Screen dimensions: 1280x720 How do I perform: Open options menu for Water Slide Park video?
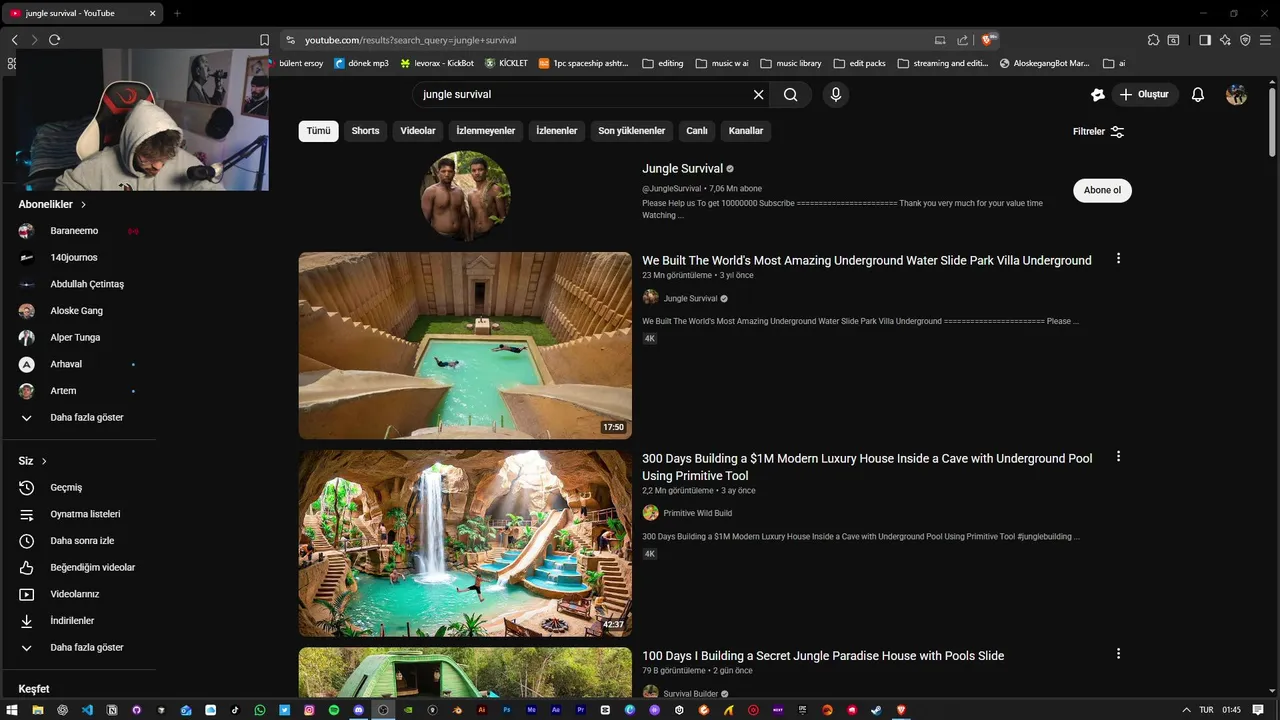(1118, 258)
